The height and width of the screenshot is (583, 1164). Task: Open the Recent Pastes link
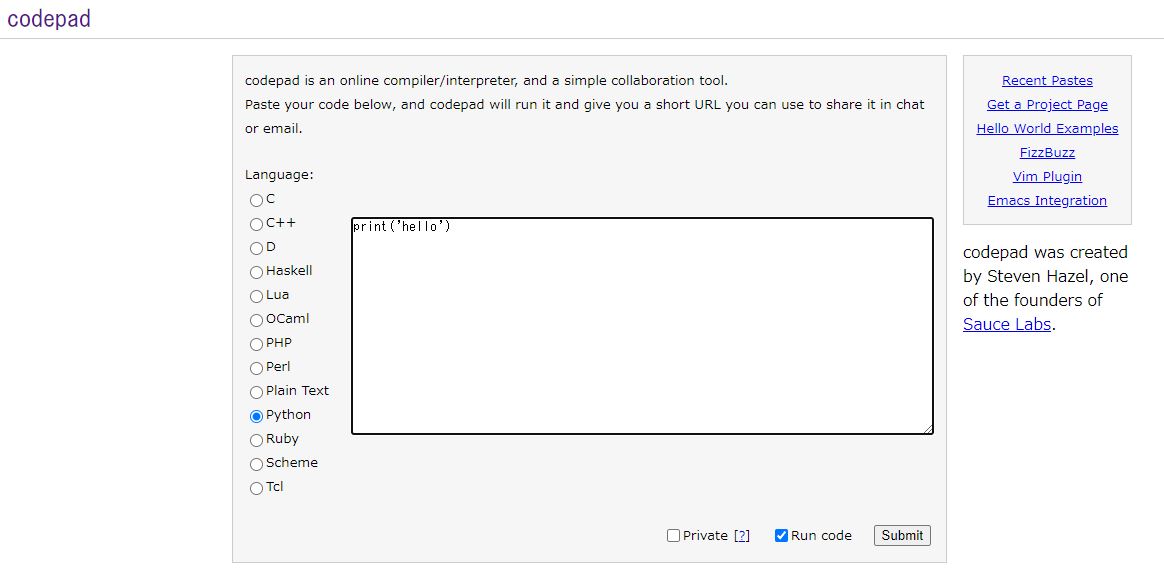click(x=1047, y=81)
